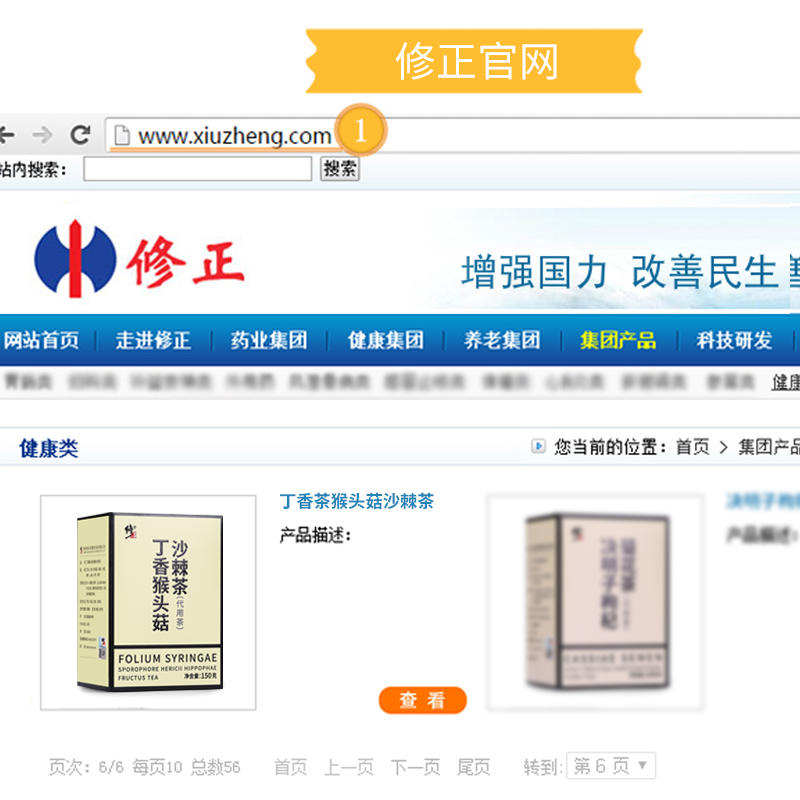Click the browser forward arrow

(42, 135)
